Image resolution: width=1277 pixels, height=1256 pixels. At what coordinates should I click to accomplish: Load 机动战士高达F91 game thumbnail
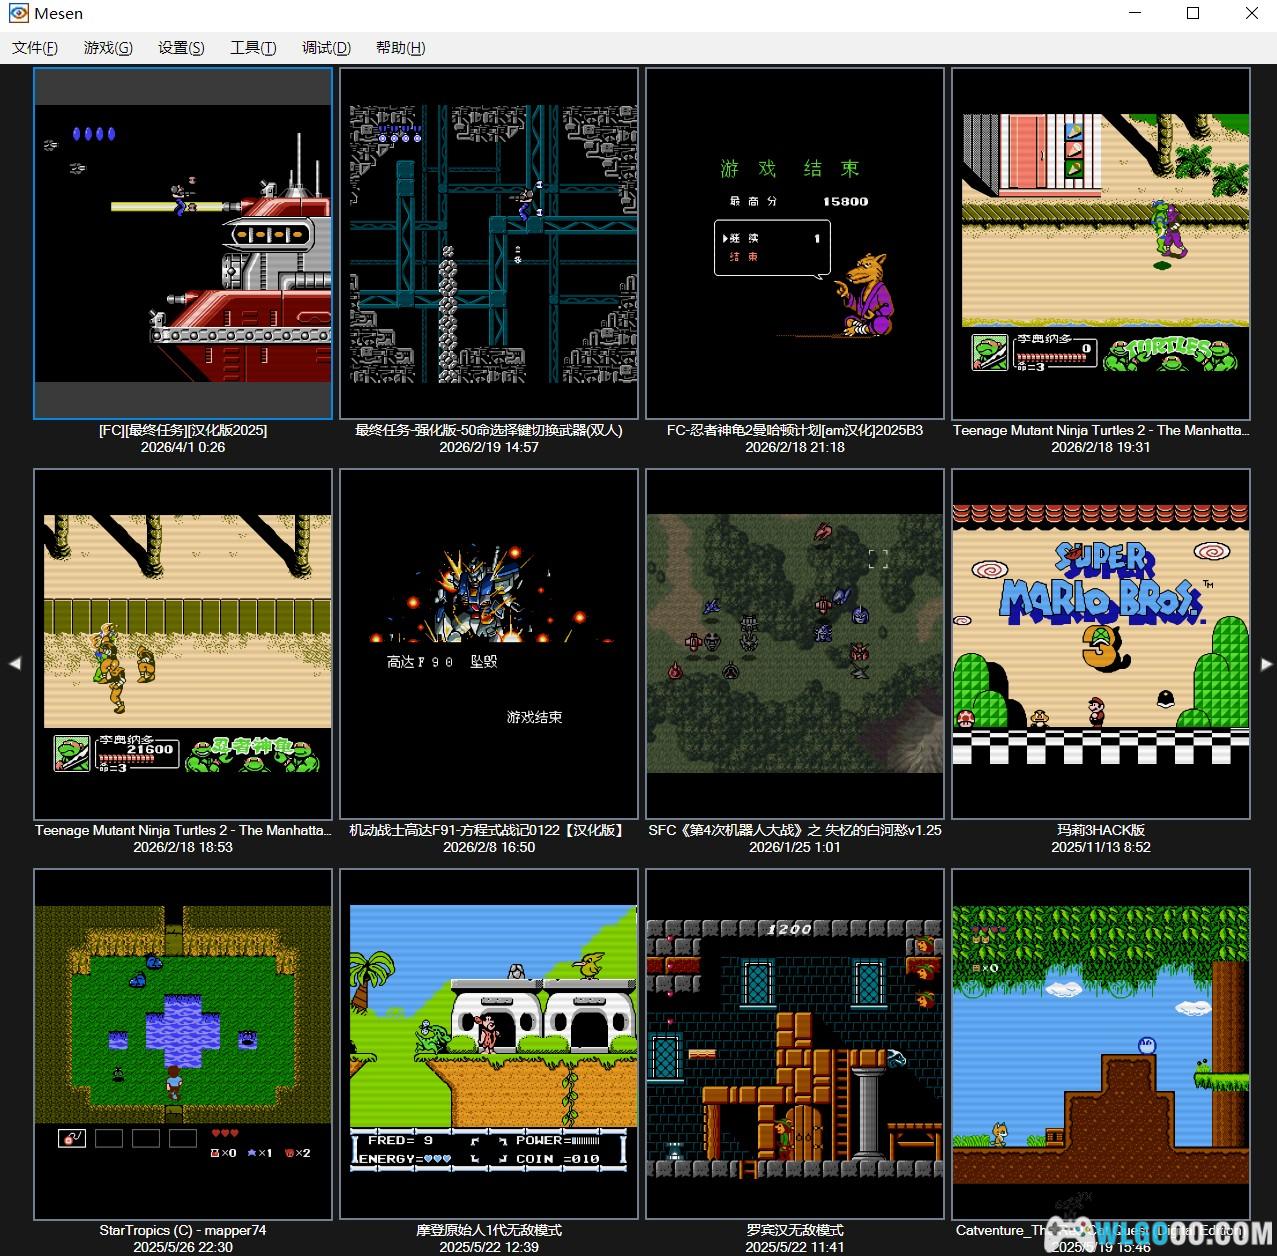pyautogui.click(x=489, y=644)
